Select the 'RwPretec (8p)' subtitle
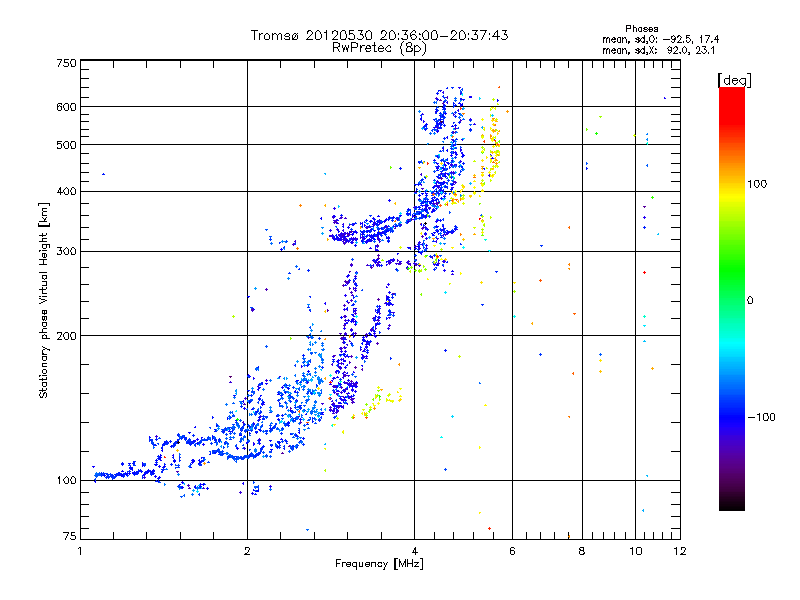 [x=379, y=48]
